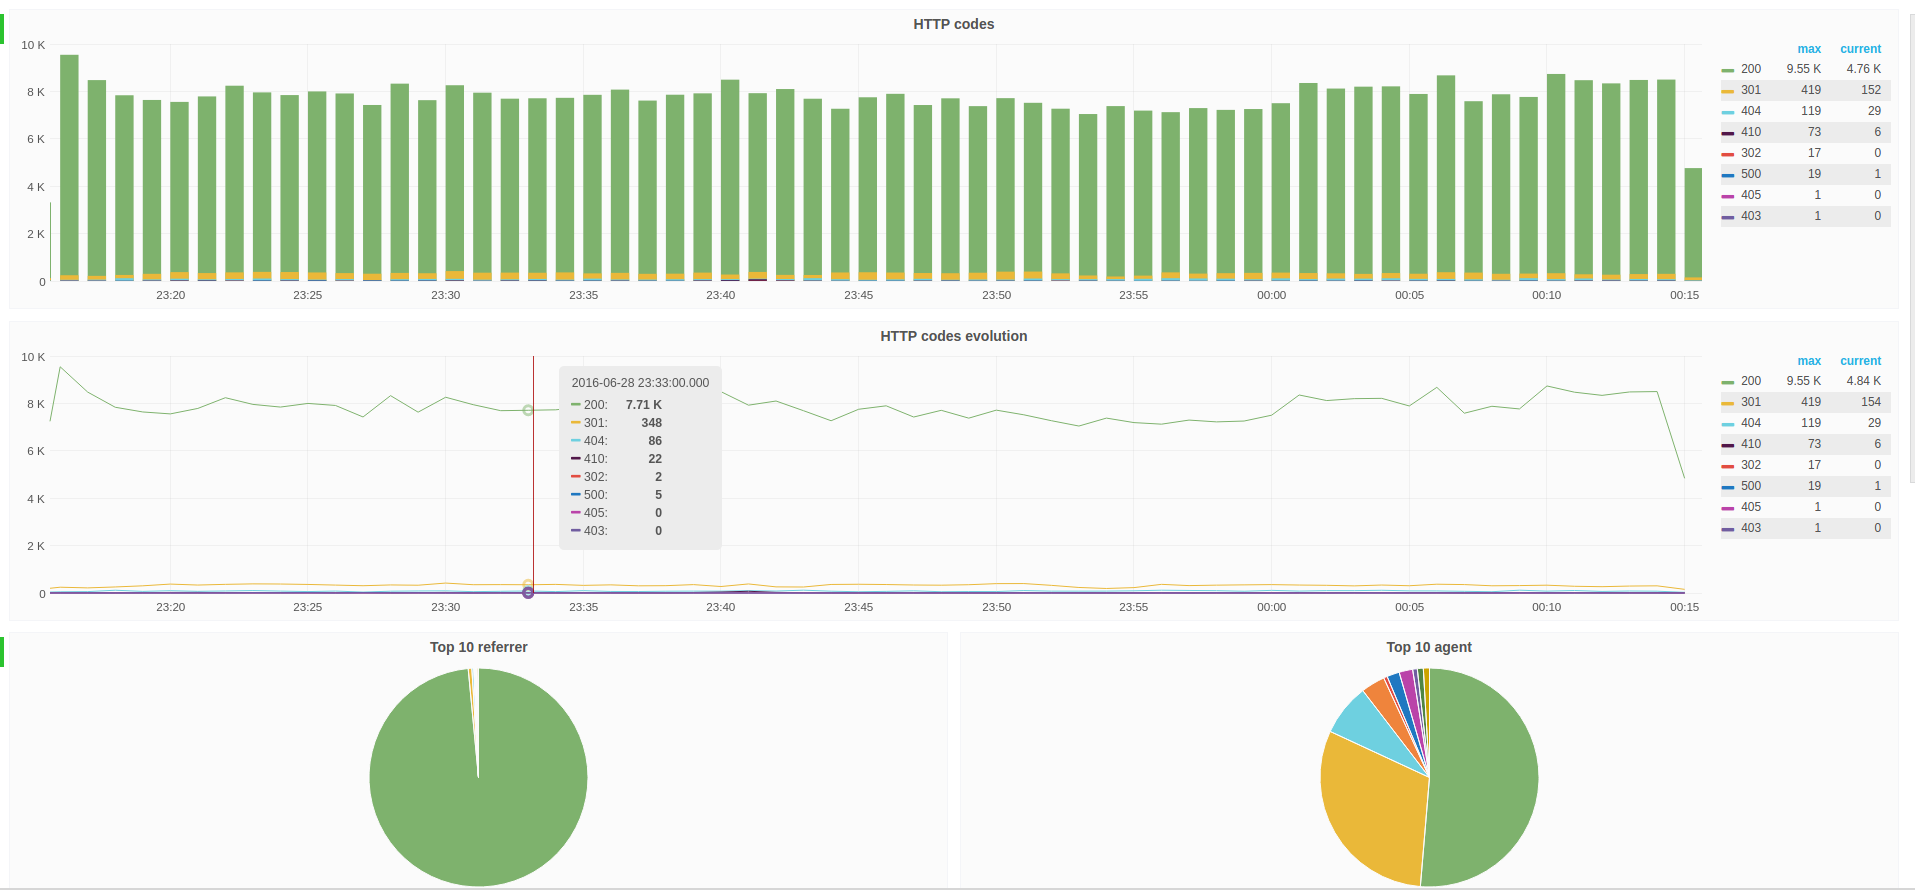The height and width of the screenshot is (890, 1915).
Task: Toggle series 403 in HTTP codes evolution legend
Action: click(1750, 528)
